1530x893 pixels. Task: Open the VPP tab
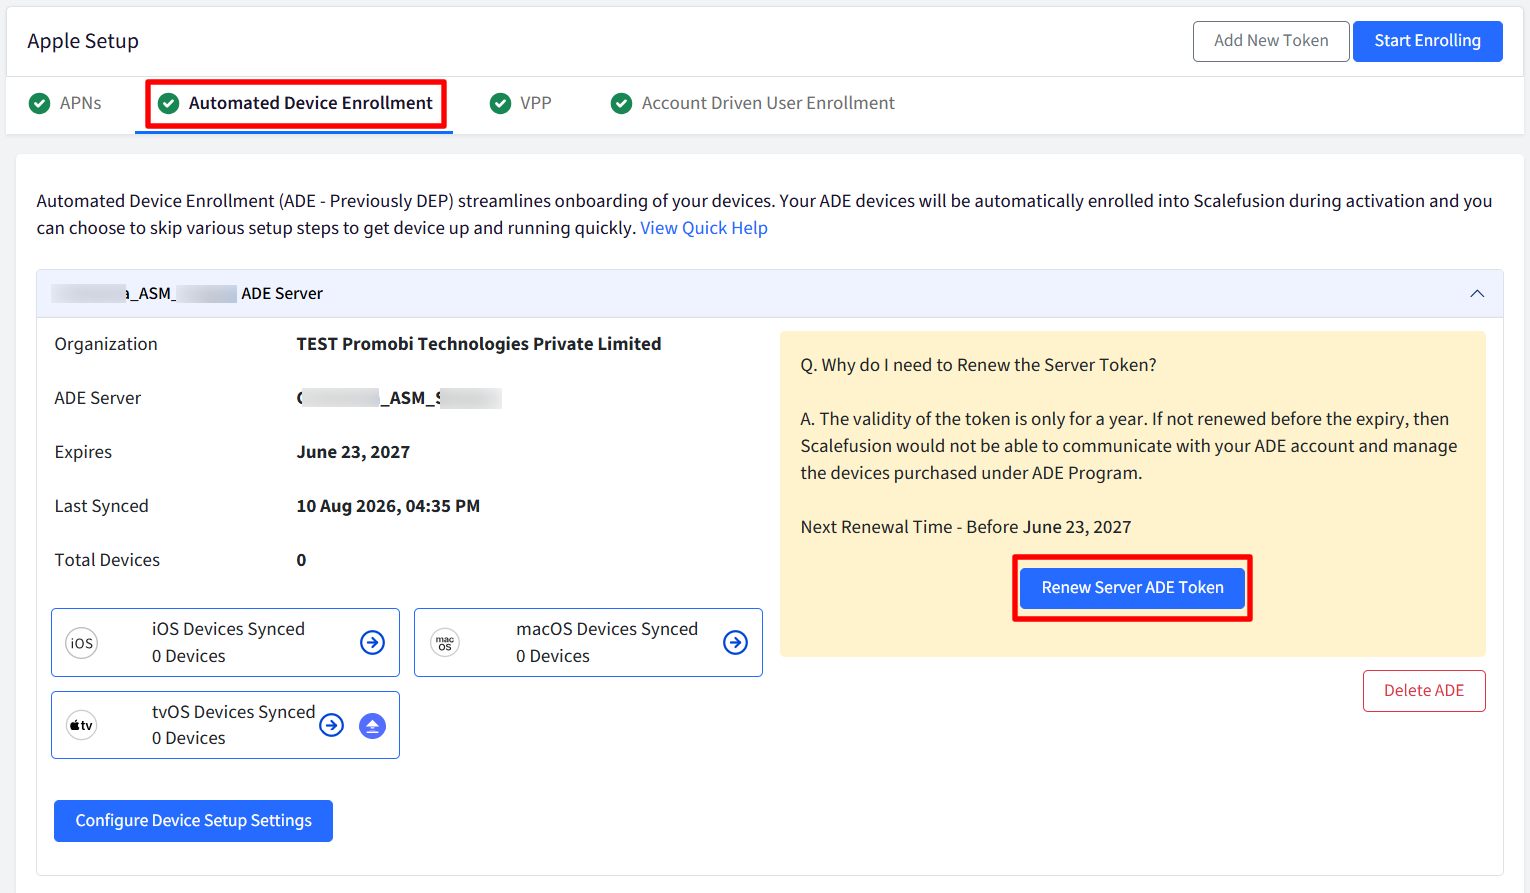tap(521, 103)
